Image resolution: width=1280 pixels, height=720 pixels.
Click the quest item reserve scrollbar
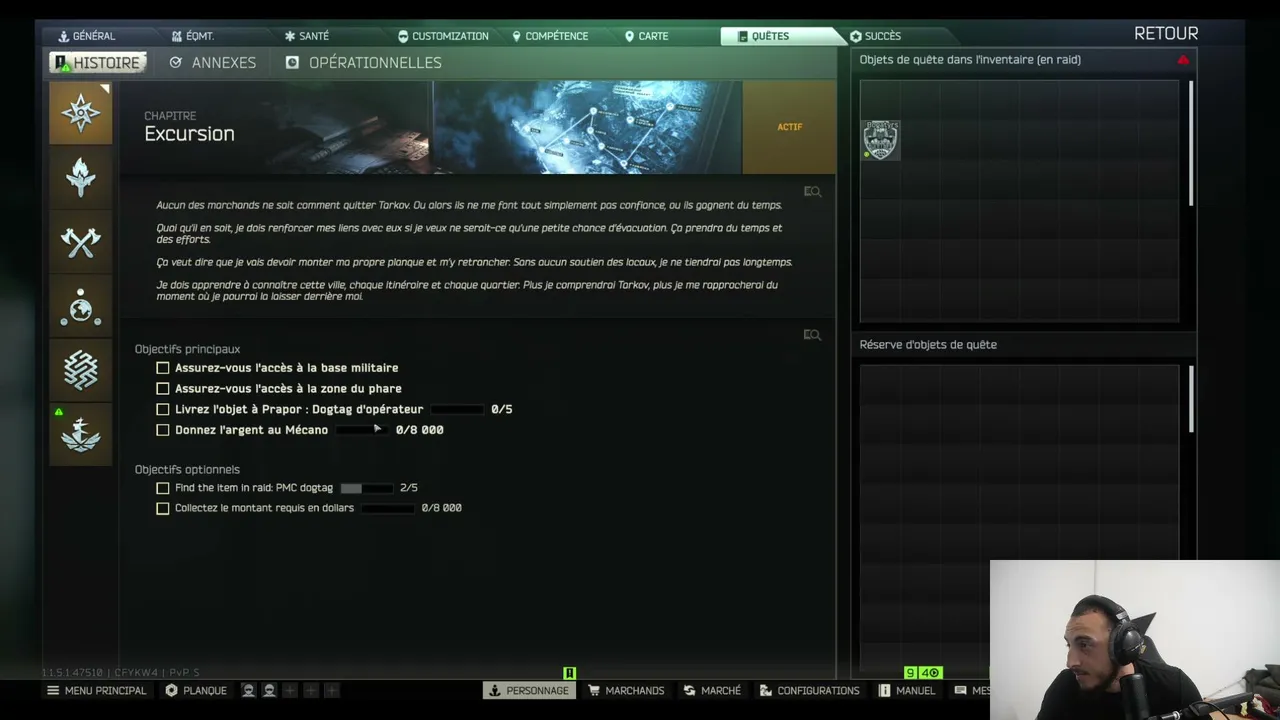tap(1191, 400)
